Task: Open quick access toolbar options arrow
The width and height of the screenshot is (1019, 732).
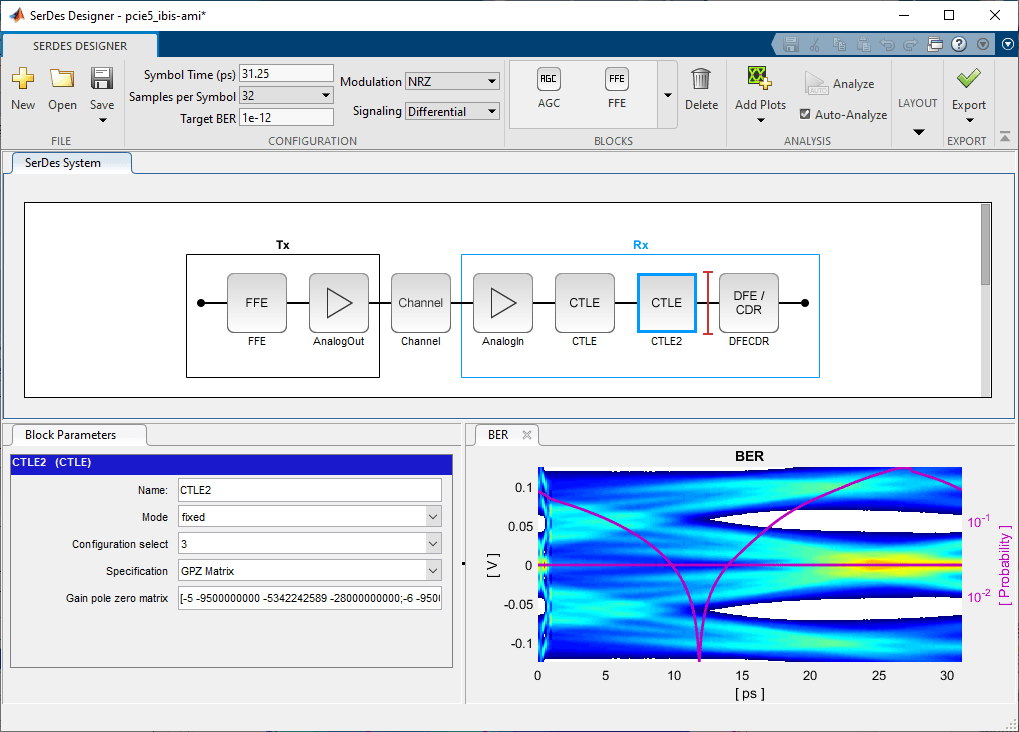Action: 983,44
